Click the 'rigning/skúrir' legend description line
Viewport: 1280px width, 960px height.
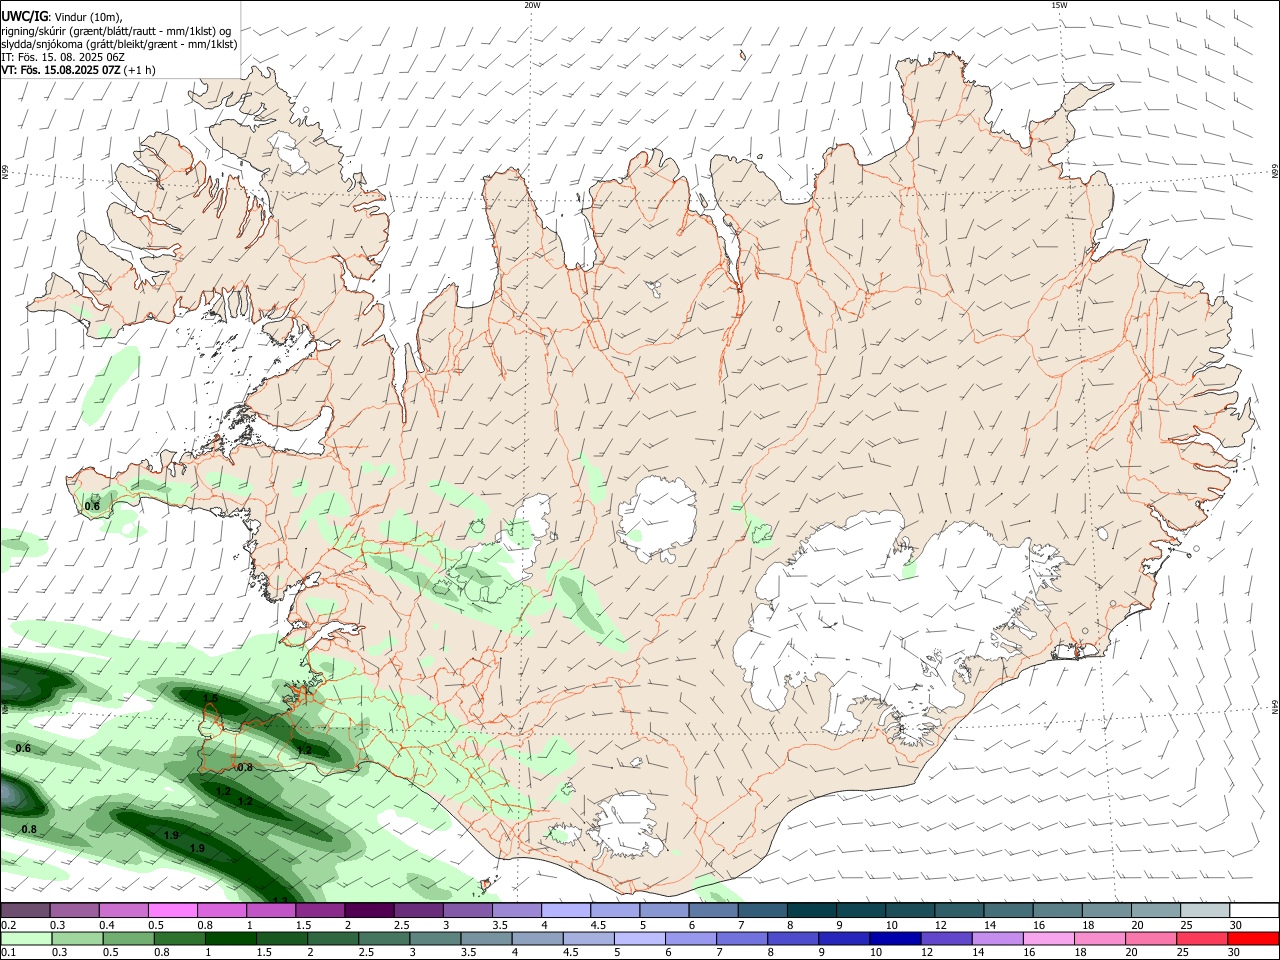pos(117,30)
